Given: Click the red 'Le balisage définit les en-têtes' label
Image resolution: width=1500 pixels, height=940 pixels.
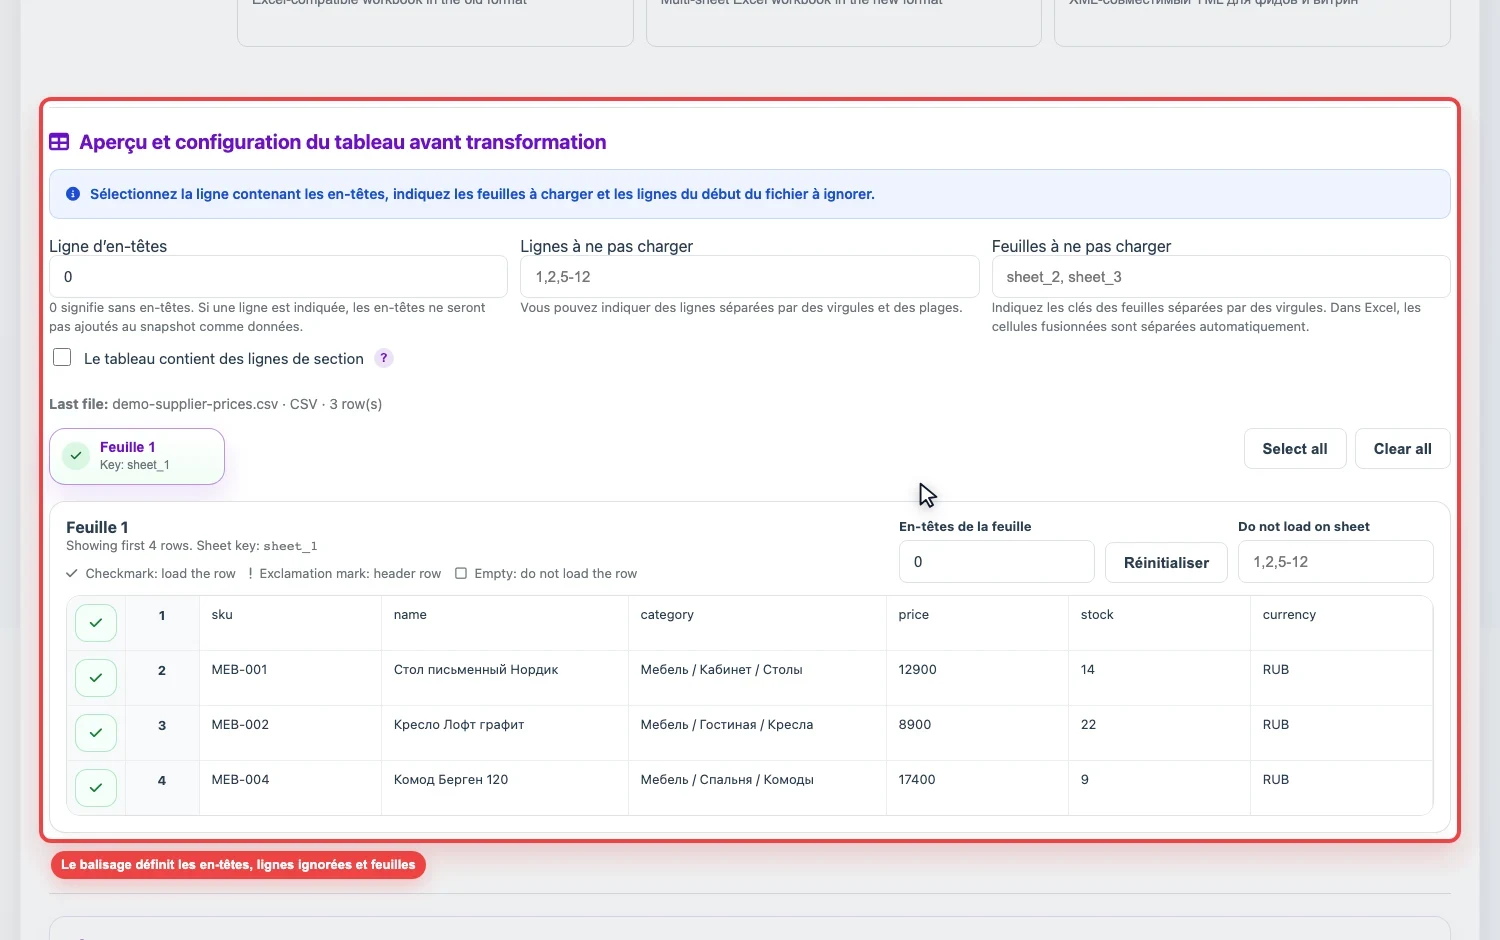Looking at the screenshot, I should click(x=238, y=865).
